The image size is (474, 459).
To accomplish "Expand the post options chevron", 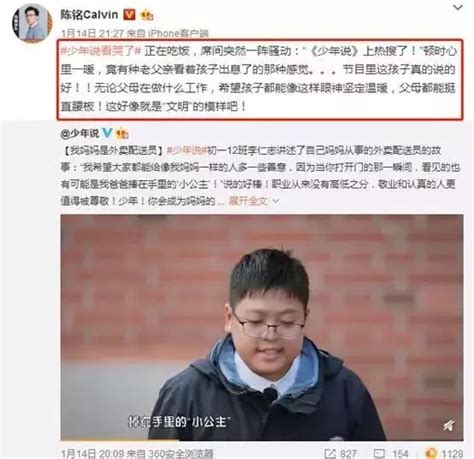I will point(458,7).
